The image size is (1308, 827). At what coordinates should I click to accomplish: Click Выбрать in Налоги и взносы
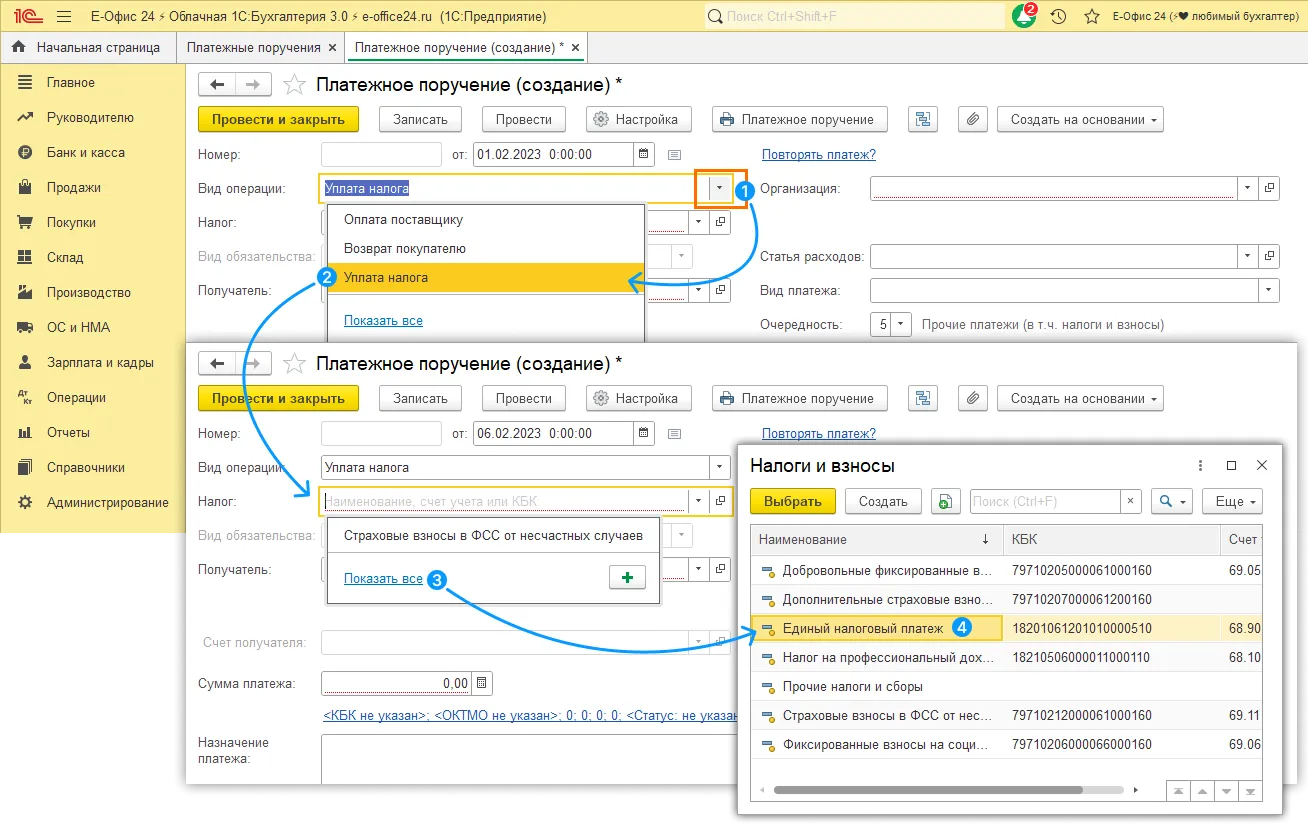tap(792, 501)
